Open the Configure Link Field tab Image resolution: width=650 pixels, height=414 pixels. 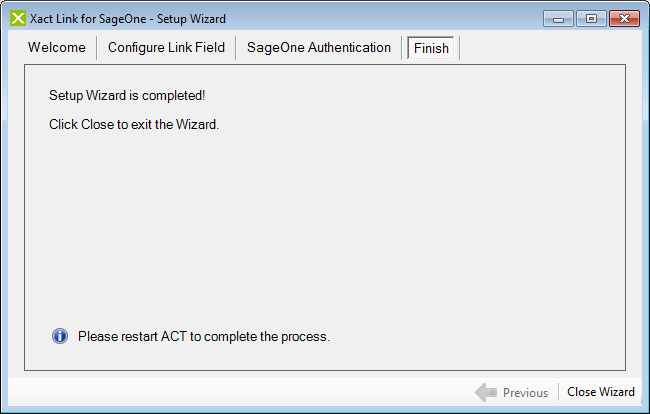[x=166, y=48]
